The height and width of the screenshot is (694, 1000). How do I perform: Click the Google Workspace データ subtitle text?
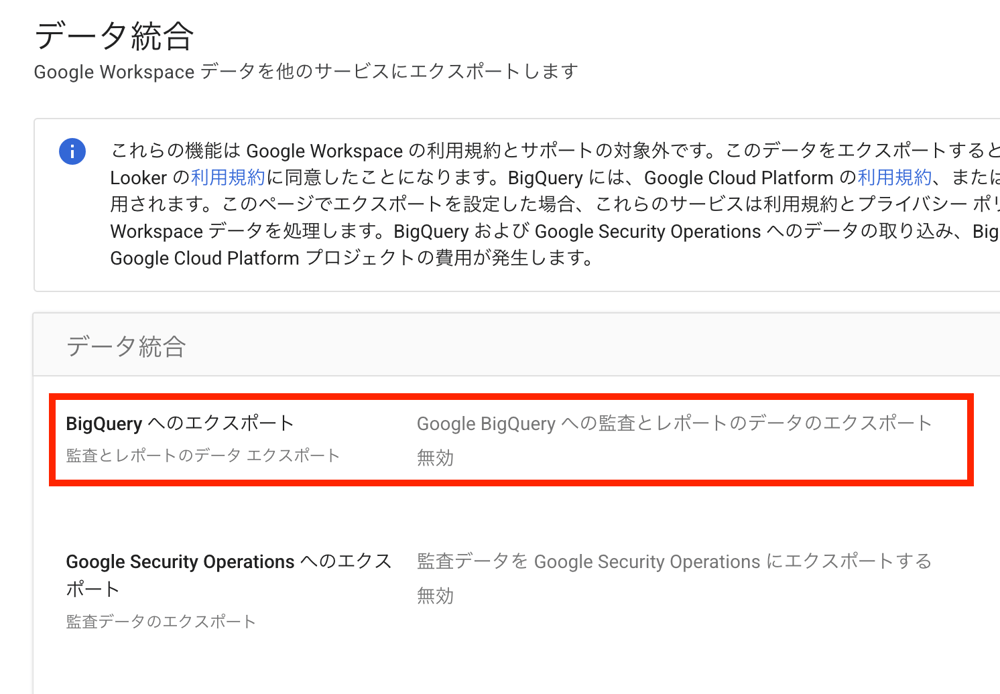(x=306, y=71)
